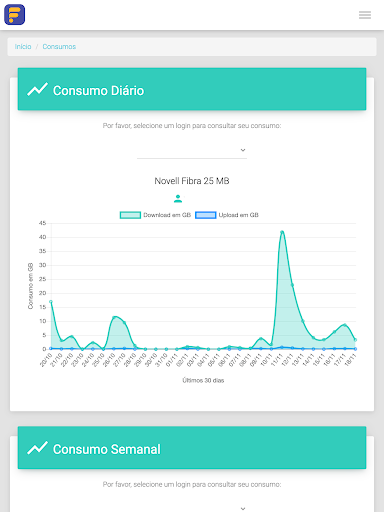Click the daily login select field
The width and height of the screenshot is (384, 512).
point(192,150)
